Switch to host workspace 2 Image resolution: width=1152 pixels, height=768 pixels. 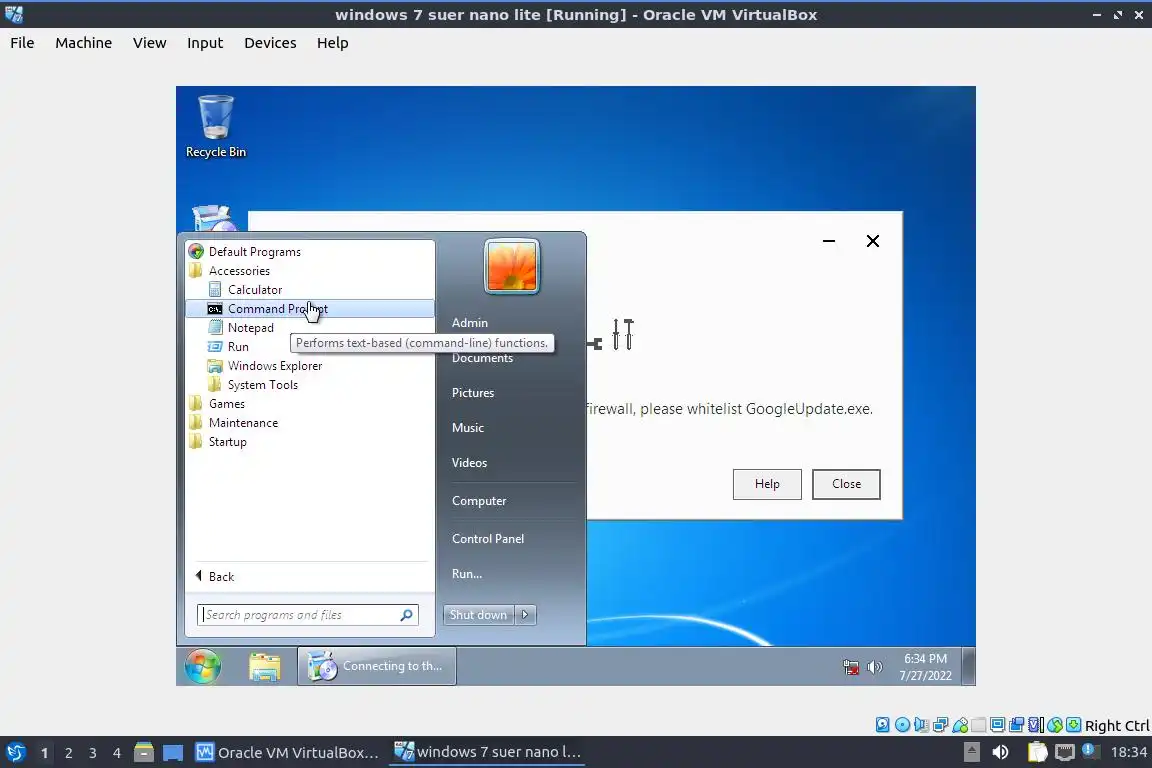68,753
